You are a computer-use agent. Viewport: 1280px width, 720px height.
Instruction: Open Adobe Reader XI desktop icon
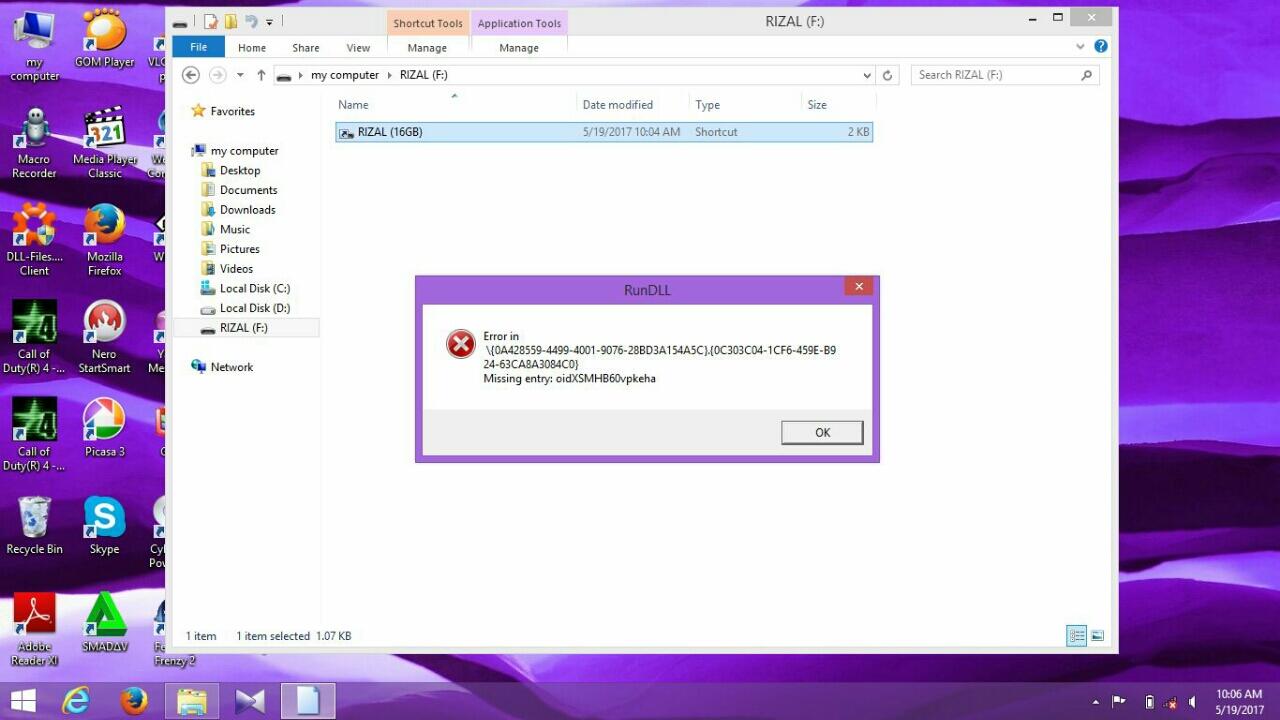tap(34, 630)
